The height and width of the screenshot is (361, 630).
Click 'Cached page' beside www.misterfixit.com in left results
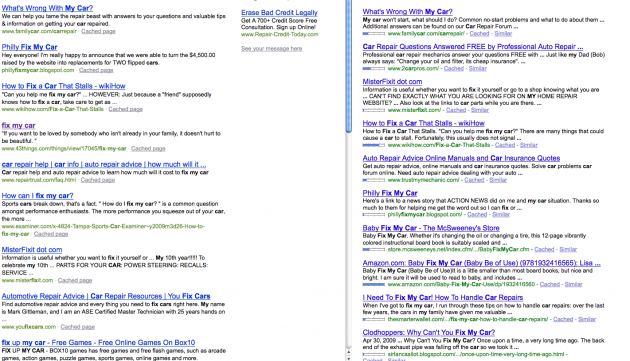tap(75, 281)
